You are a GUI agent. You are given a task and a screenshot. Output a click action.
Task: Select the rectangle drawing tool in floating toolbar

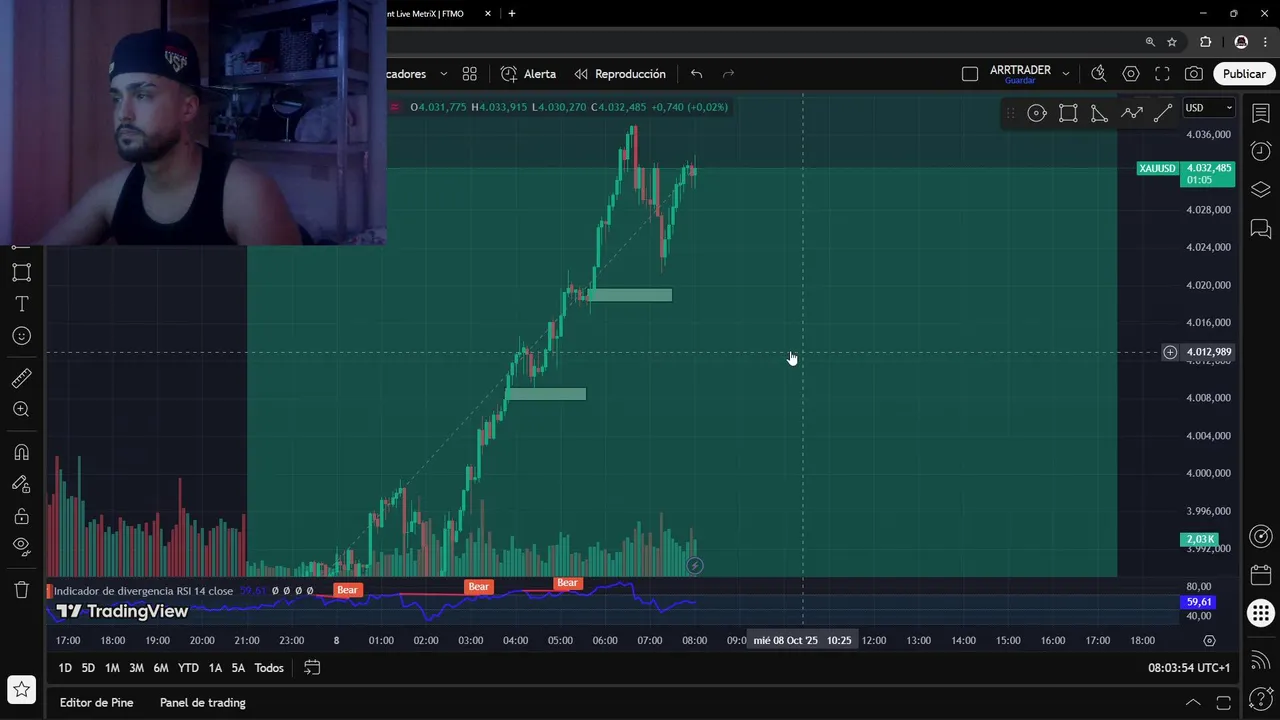click(x=1068, y=113)
